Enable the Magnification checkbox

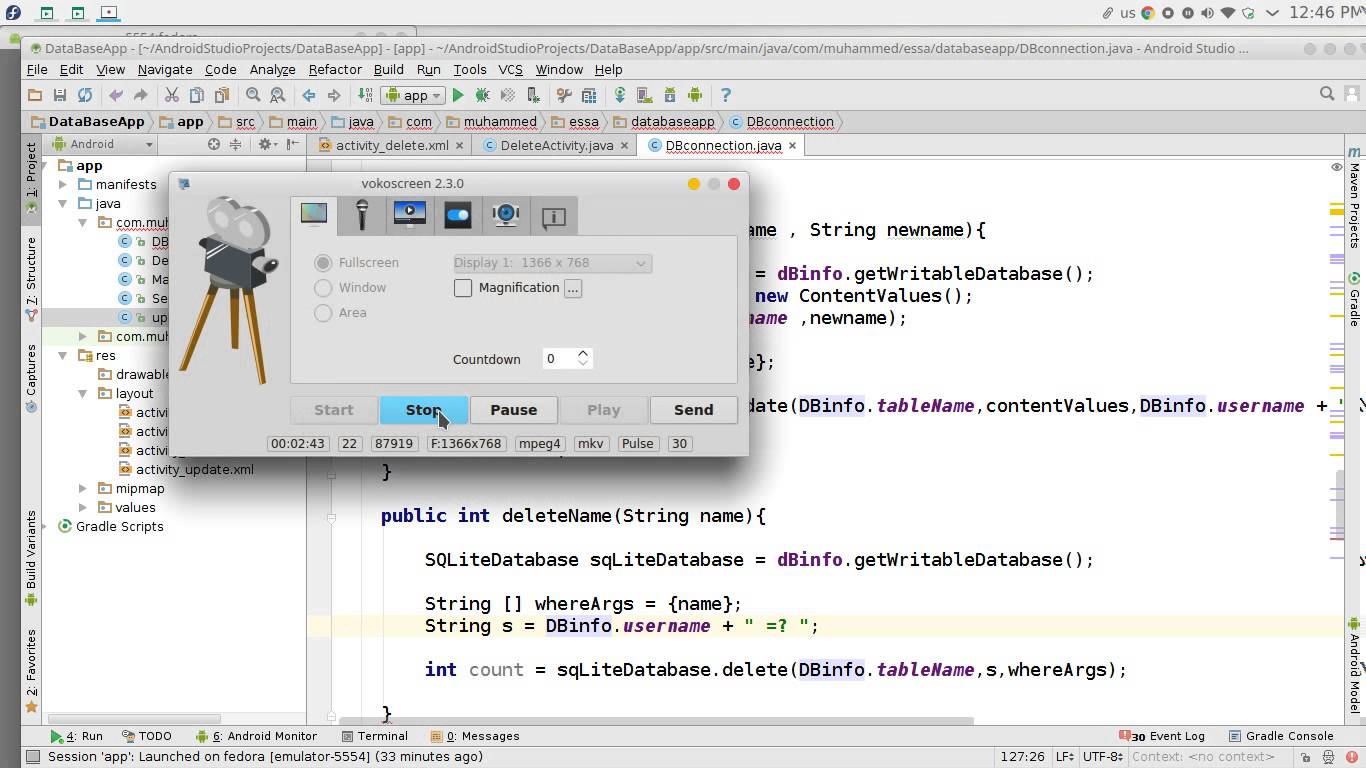[x=463, y=288]
